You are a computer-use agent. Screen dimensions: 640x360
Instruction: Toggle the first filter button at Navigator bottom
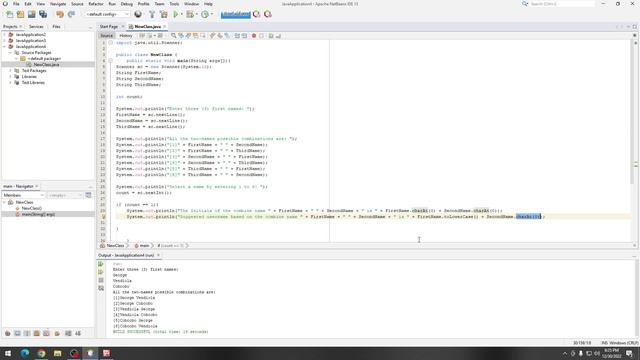pyautogui.click(x=8, y=333)
